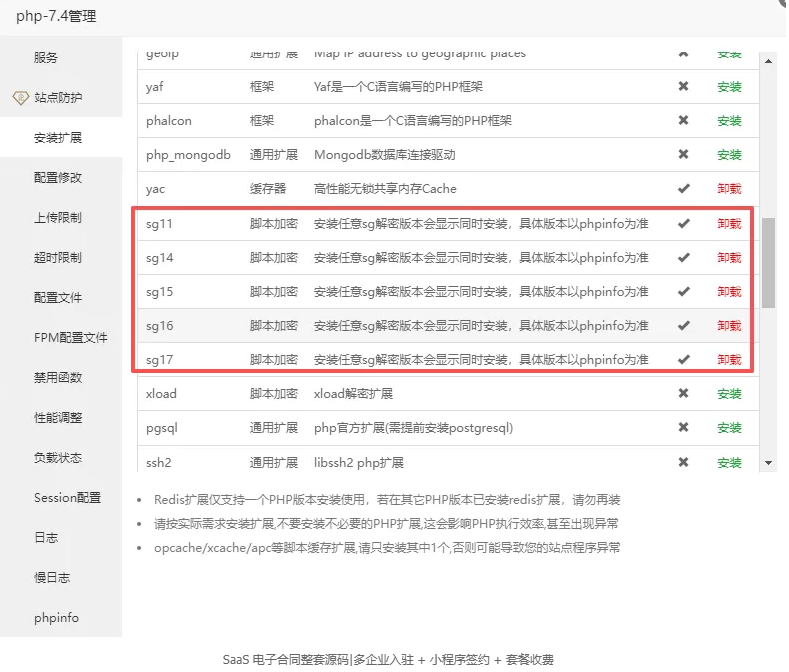This screenshot has height=672, width=789.
Task: Click the checkmark icon for sg11
Action: click(683, 223)
